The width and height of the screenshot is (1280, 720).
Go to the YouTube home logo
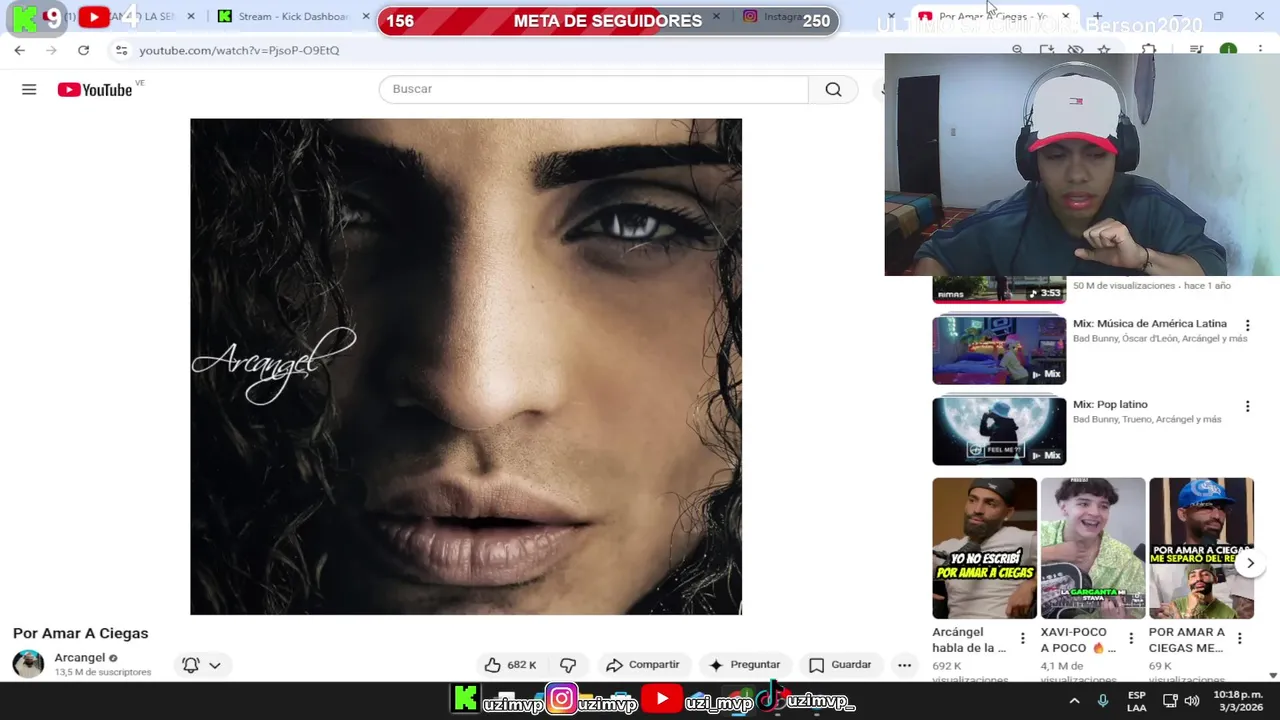(x=95, y=90)
